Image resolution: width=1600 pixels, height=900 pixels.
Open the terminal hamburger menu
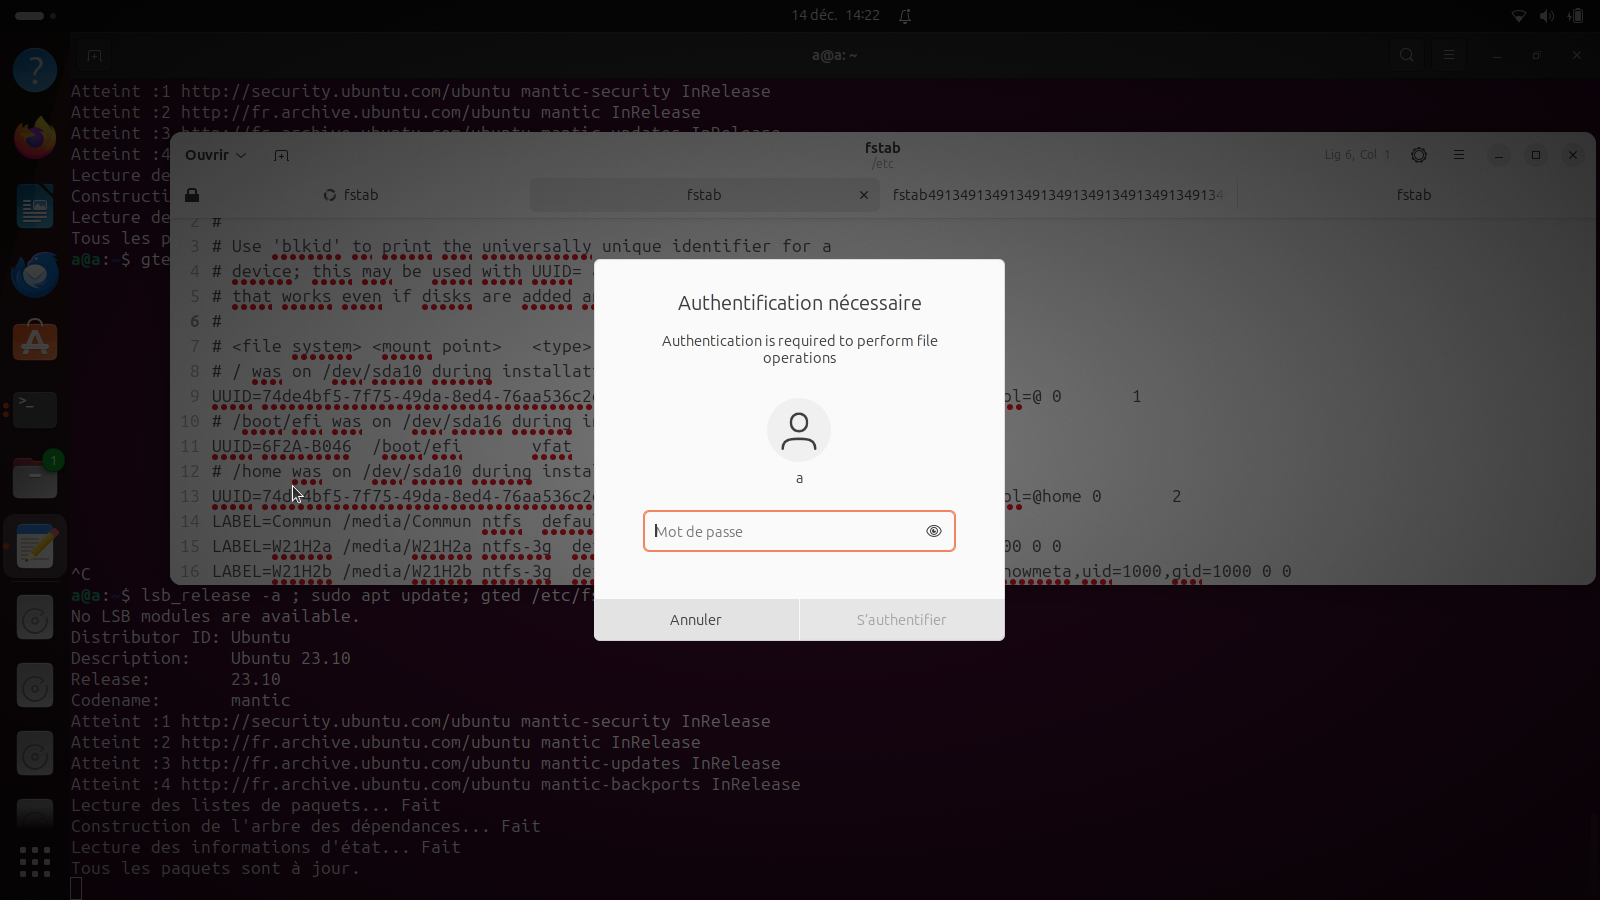(x=1449, y=55)
